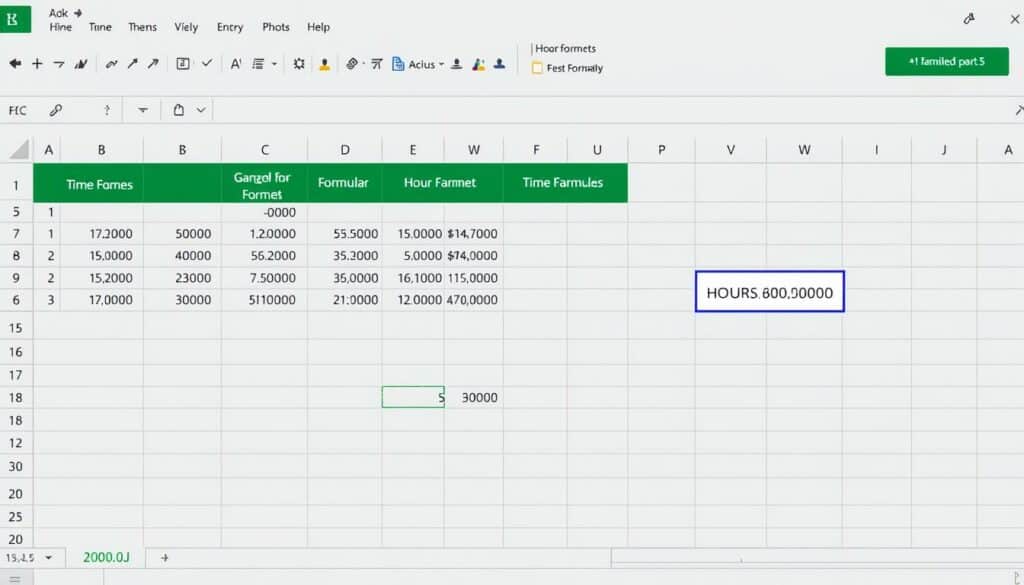Viewport: 1024px width, 585px height.
Task: Click the link icon in formula bar
Action: click(x=56, y=110)
